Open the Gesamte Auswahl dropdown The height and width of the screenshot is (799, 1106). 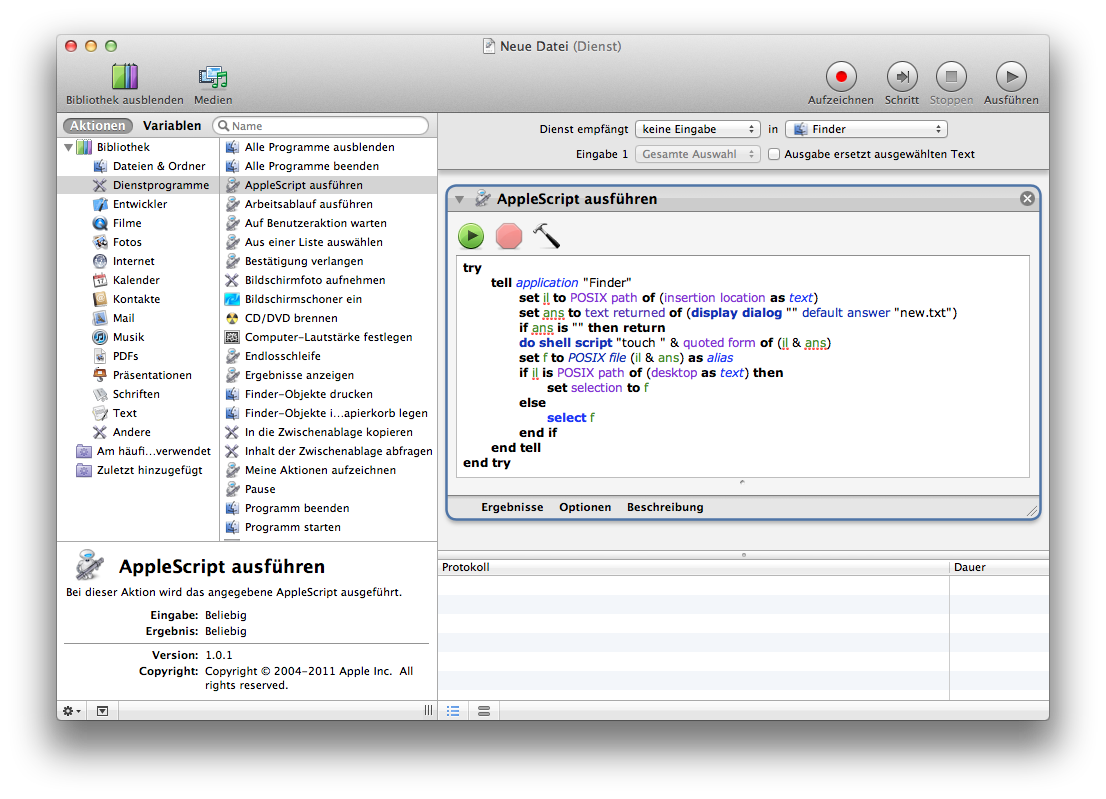click(x=698, y=154)
